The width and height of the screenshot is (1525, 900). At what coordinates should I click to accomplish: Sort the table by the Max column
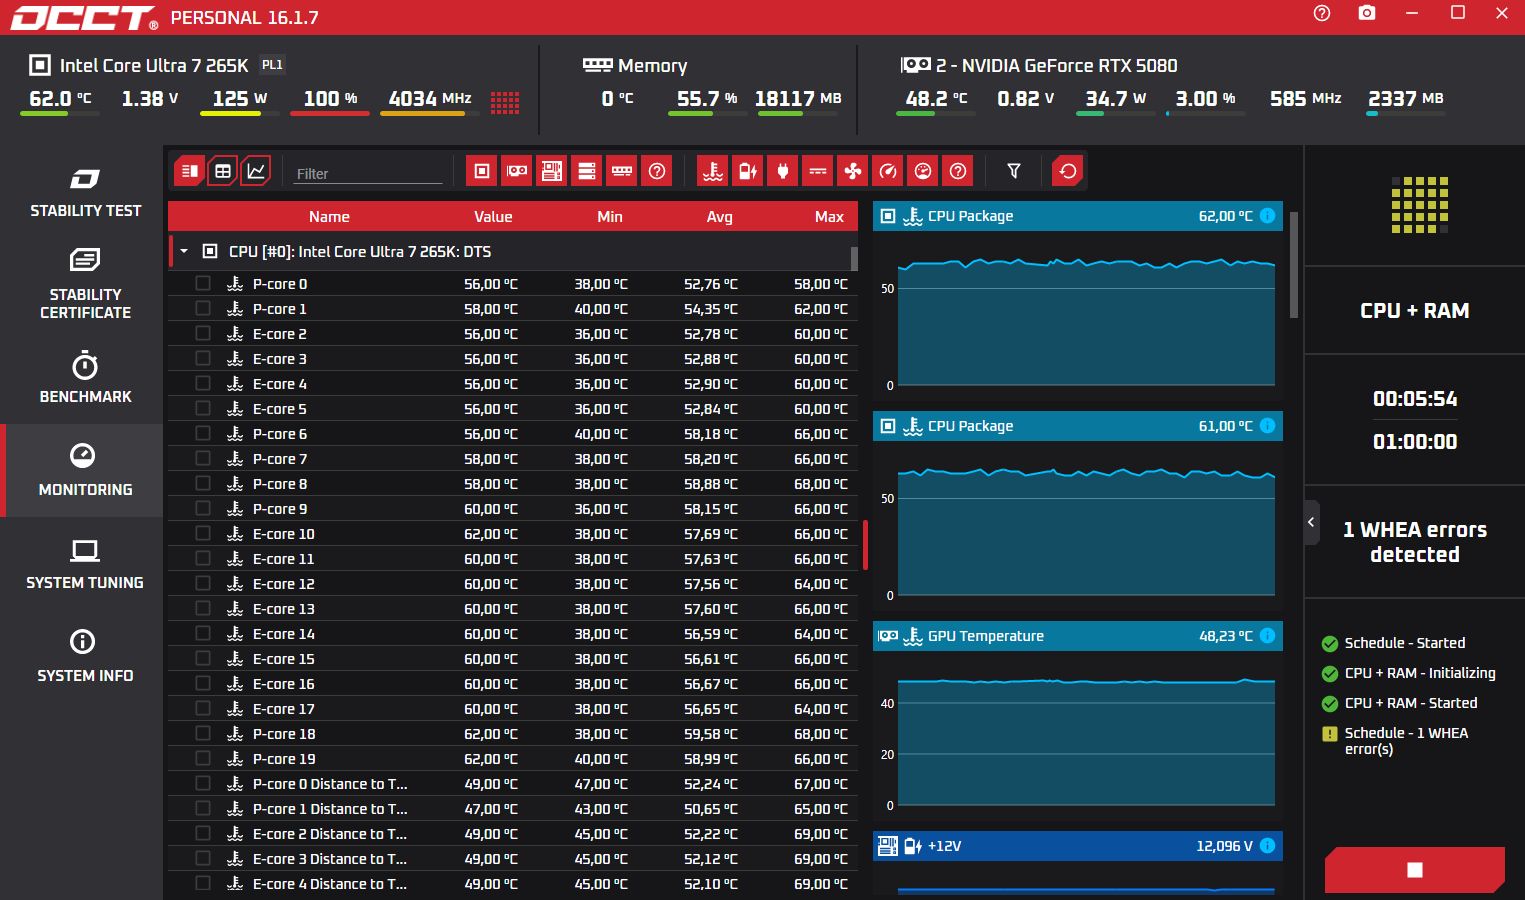(829, 217)
